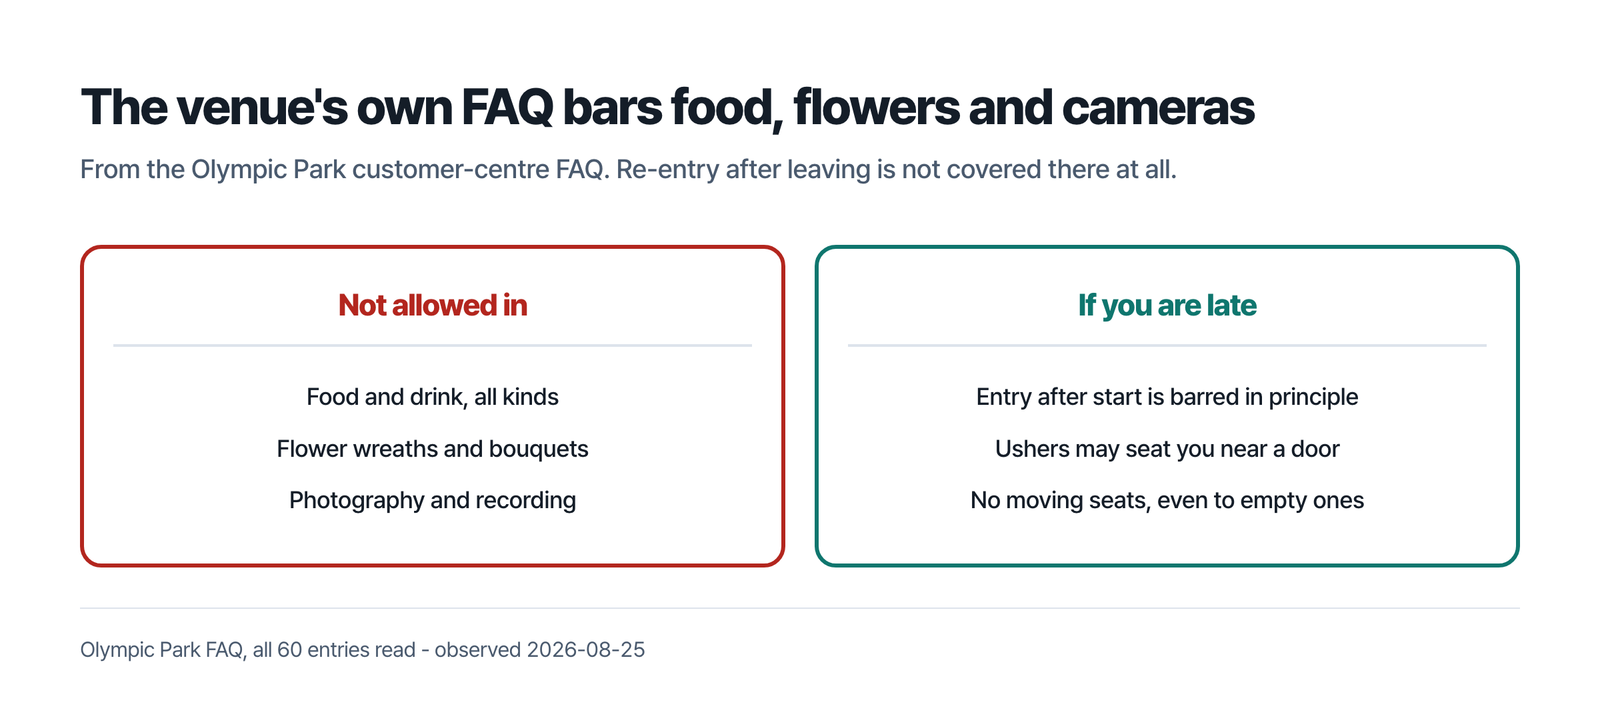
Task: Click the divider under 'Not allowed in'
Action: [x=432, y=345]
